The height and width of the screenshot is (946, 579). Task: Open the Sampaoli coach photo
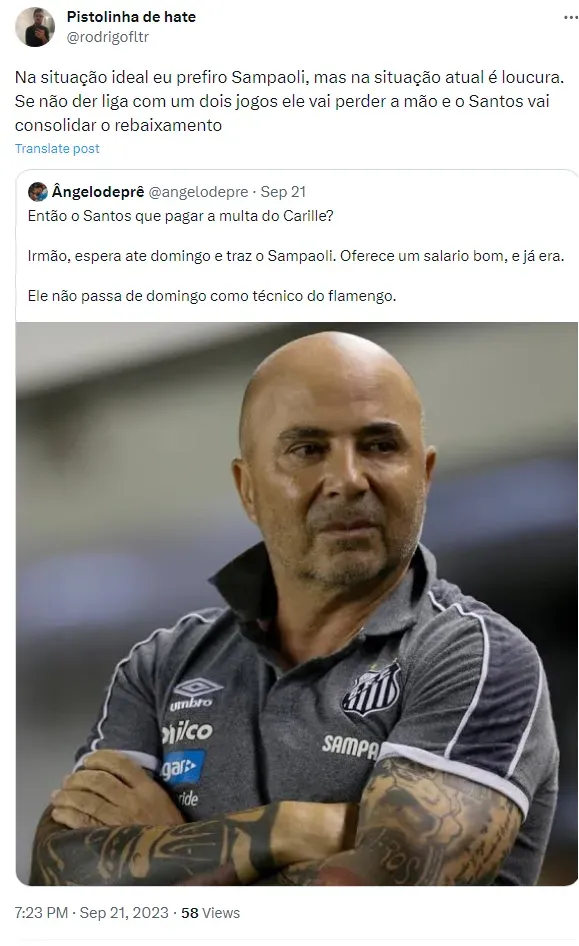[x=297, y=604]
